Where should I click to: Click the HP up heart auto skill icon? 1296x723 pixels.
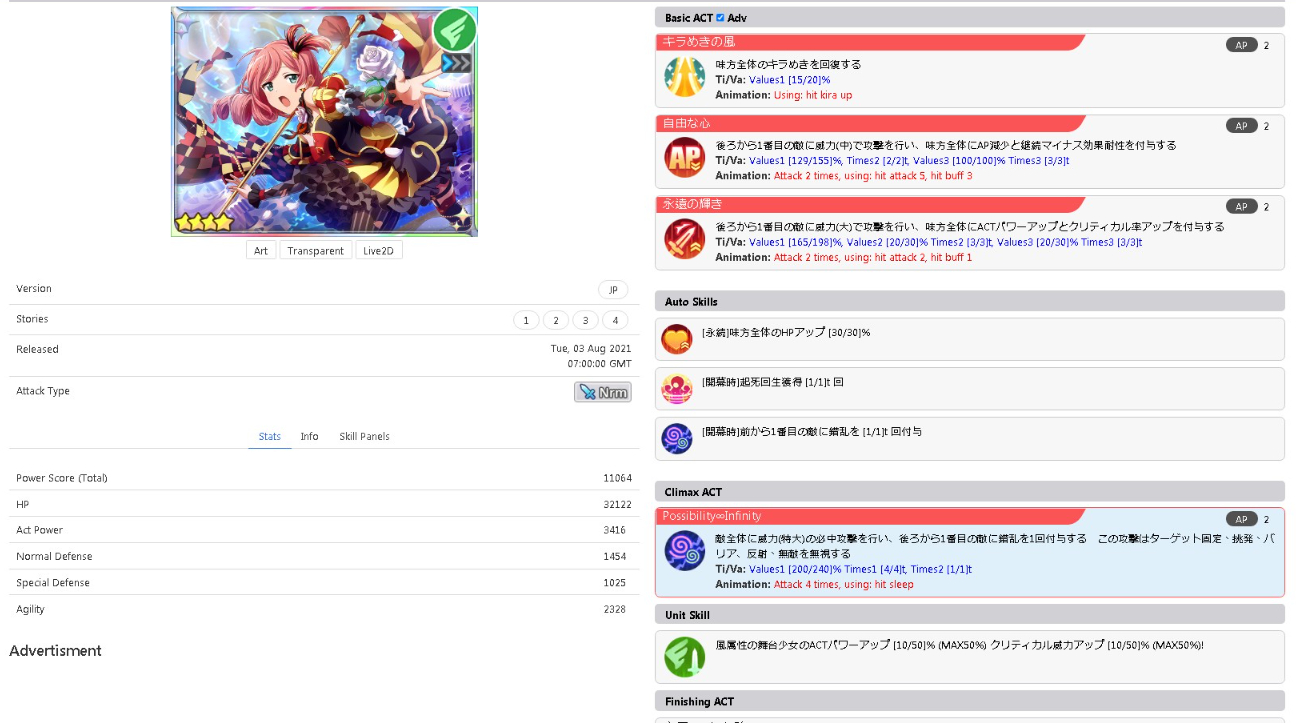coord(677,339)
